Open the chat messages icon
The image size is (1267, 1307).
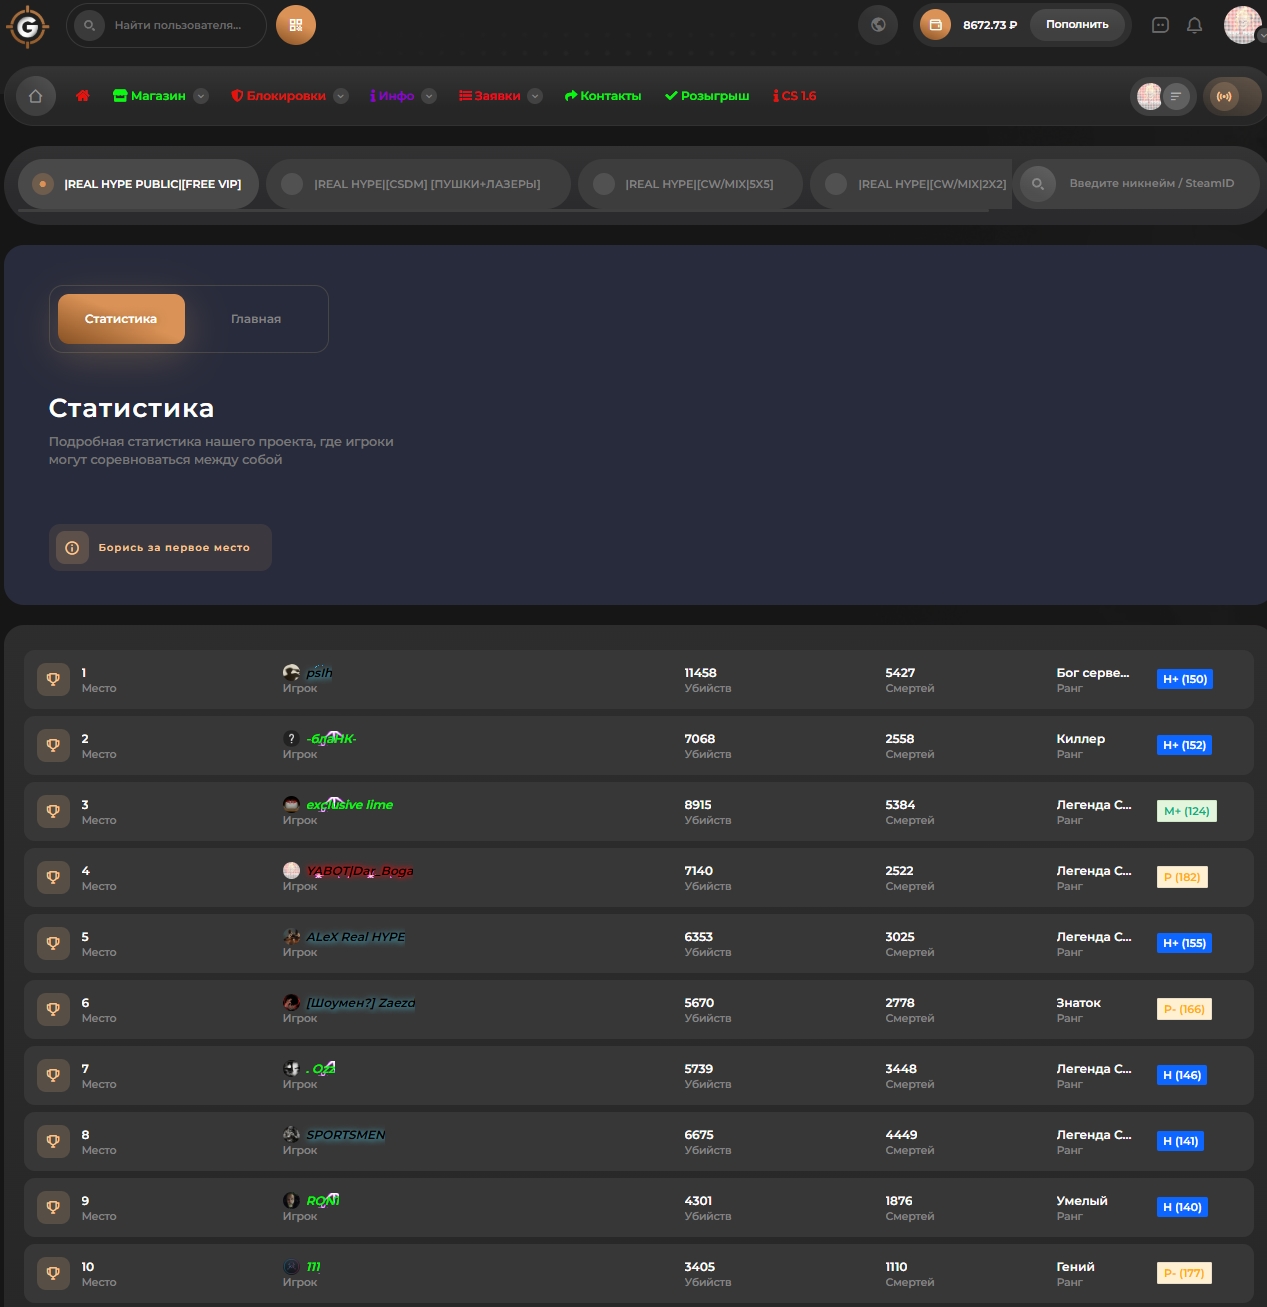coord(1160,25)
